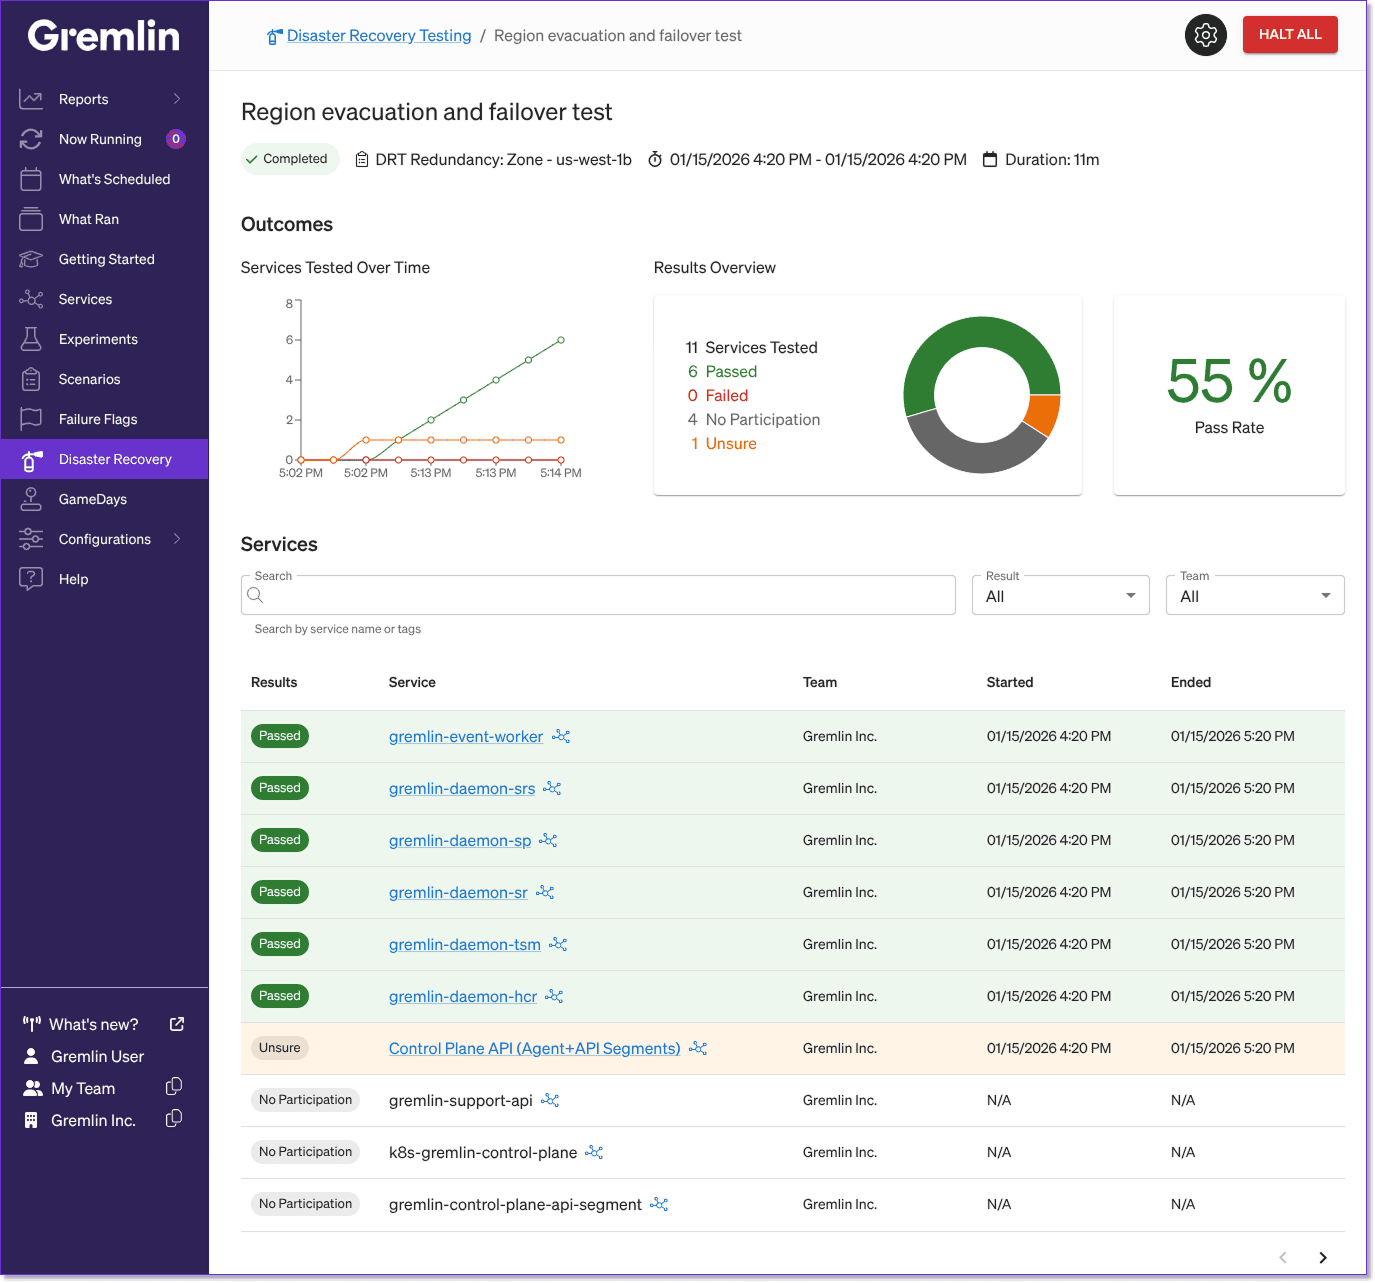Click dependency icon beside gremlin-event-worker
Image resolution: width=1375 pixels, height=1283 pixels.
tap(561, 736)
